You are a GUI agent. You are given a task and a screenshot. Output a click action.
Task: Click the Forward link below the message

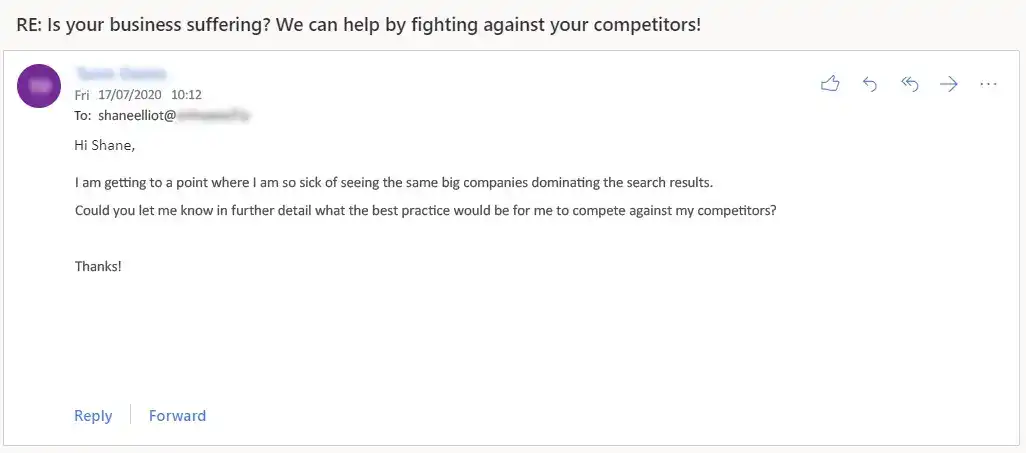[x=177, y=416]
